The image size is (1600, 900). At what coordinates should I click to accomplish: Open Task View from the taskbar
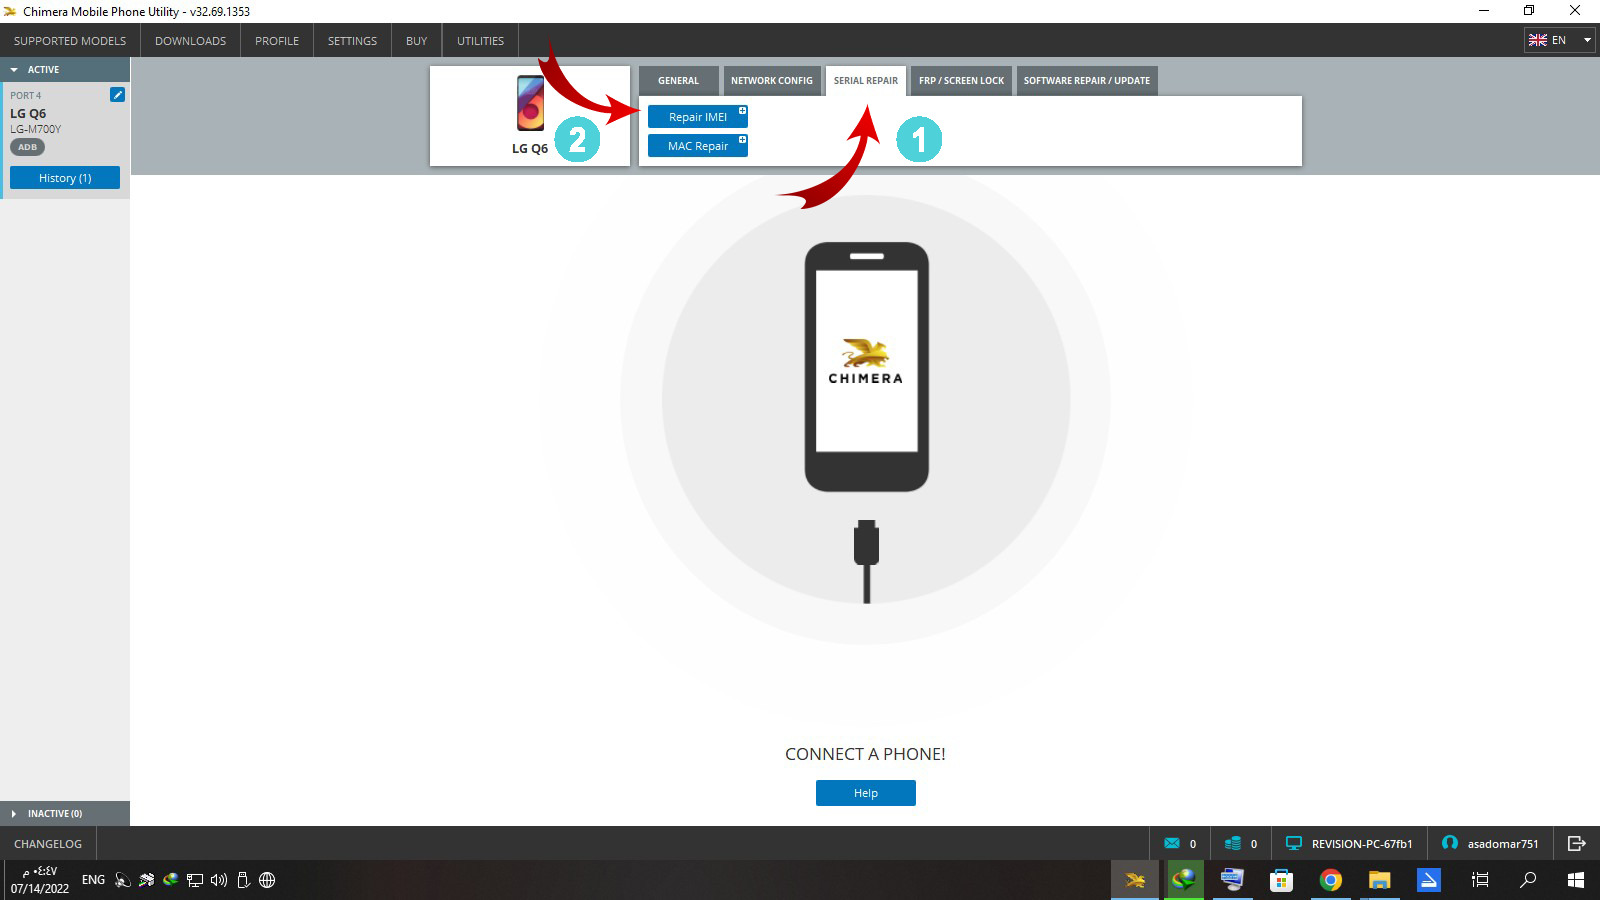coord(1480,880)
